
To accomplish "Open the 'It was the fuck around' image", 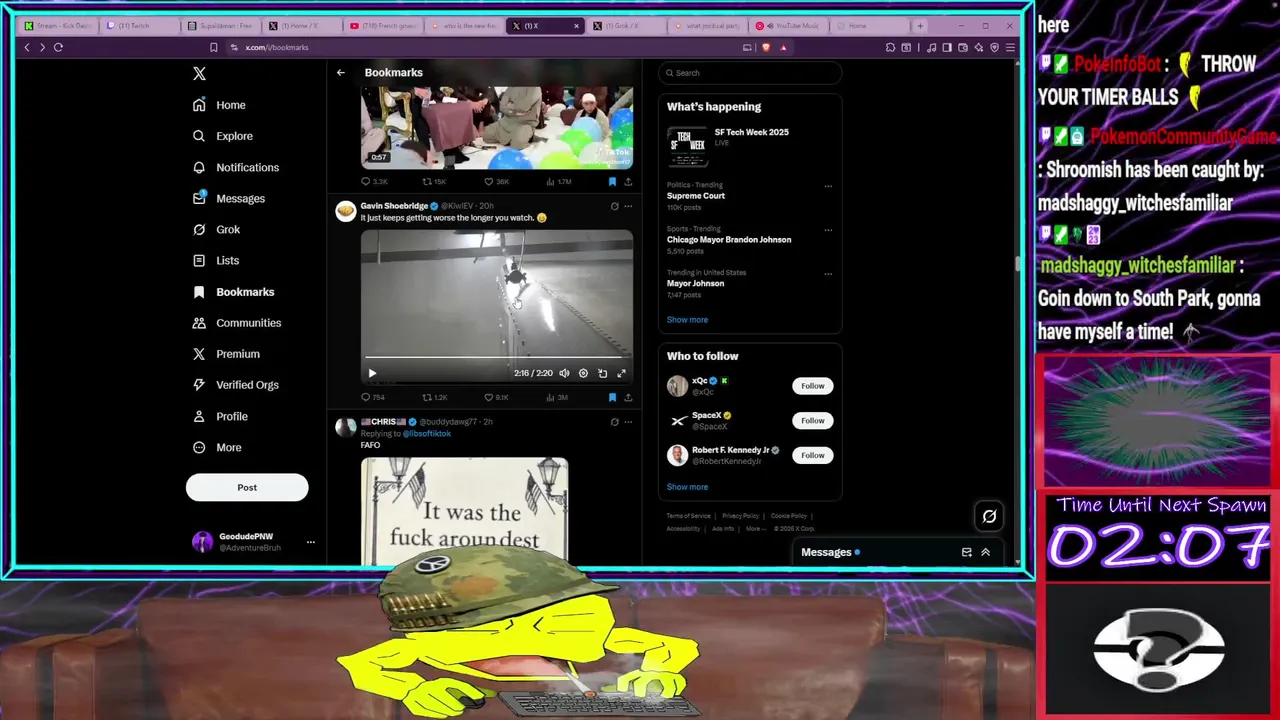I will pyautogui.click(x=465, y=510).
